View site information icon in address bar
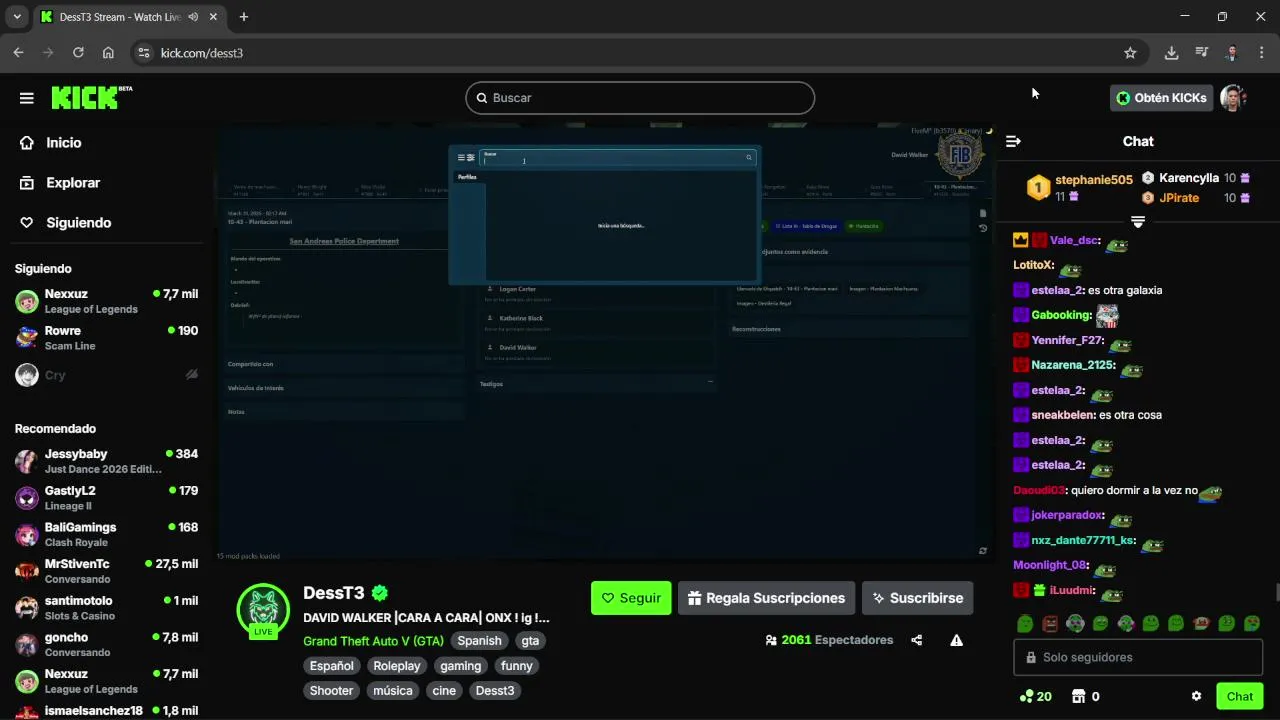 tap(143, 53)
